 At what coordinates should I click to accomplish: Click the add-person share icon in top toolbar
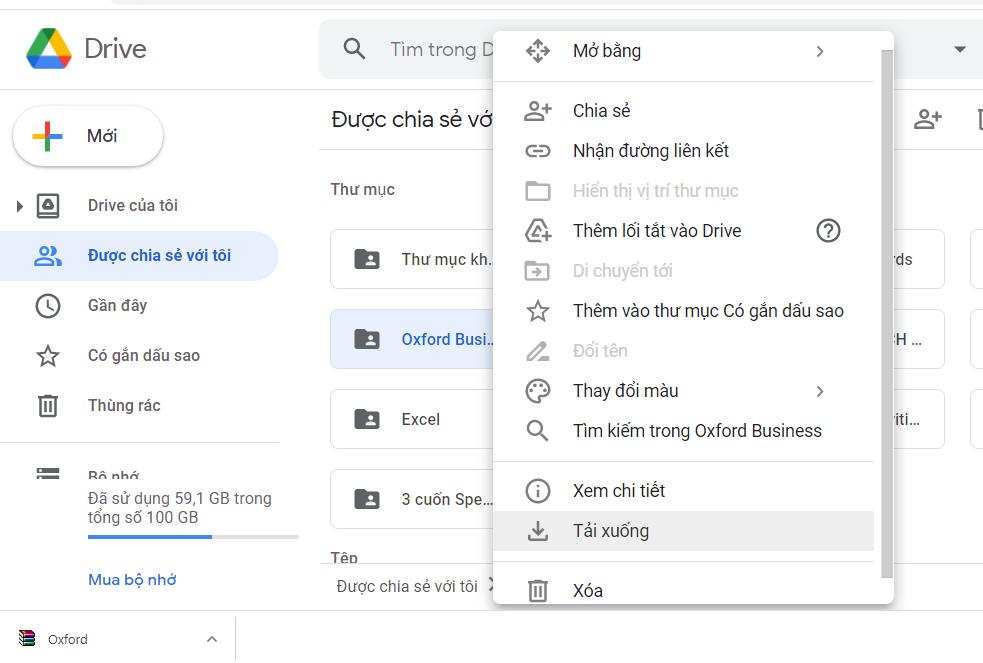[x=928, y=120]
